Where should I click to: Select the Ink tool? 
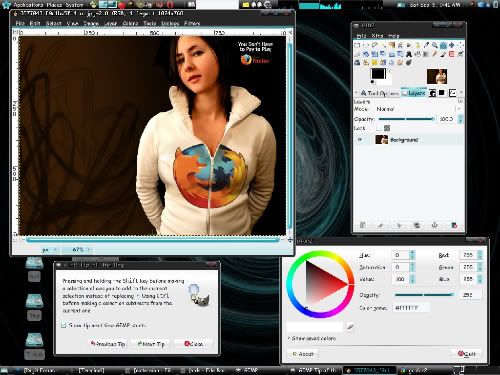(x=357, y=62)
